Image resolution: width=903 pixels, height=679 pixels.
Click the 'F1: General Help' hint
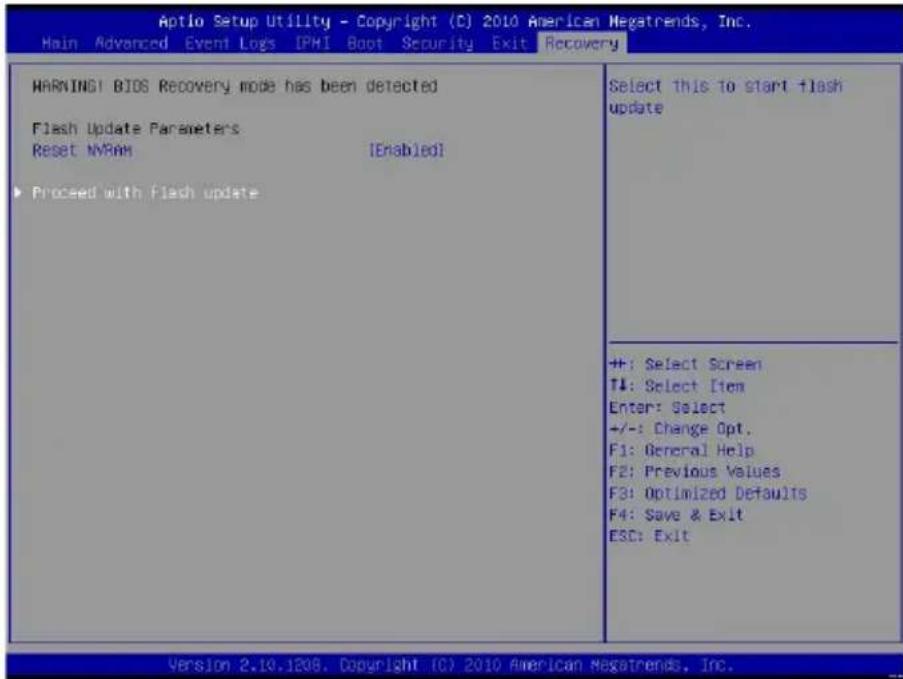(681, 450)
